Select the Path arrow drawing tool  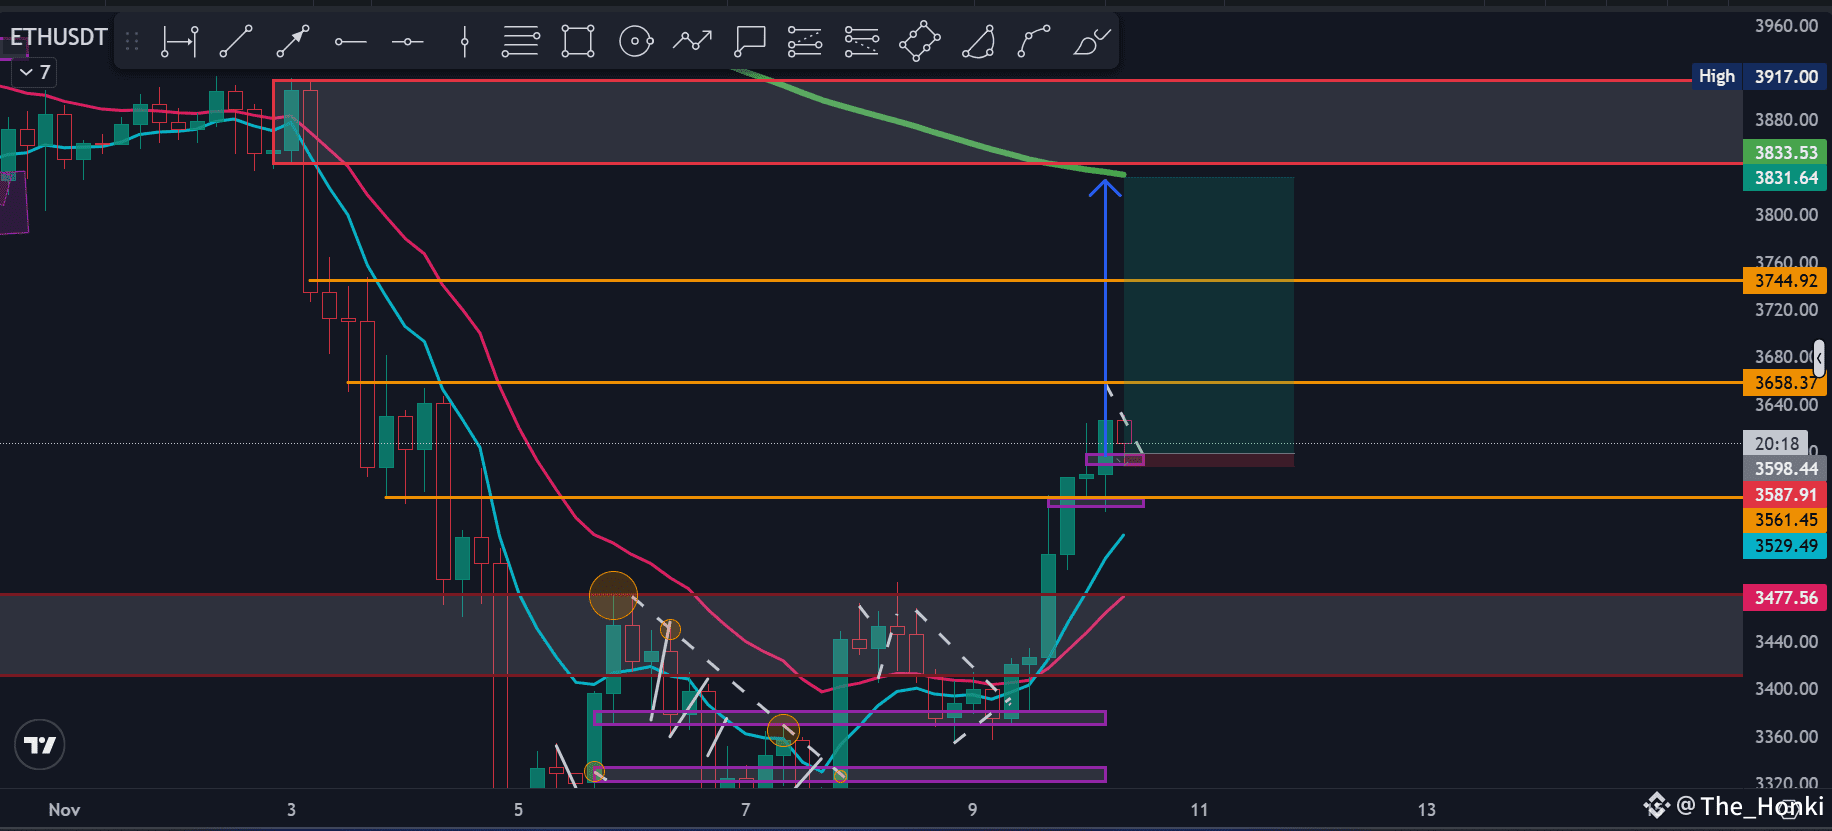click(692, 42)
